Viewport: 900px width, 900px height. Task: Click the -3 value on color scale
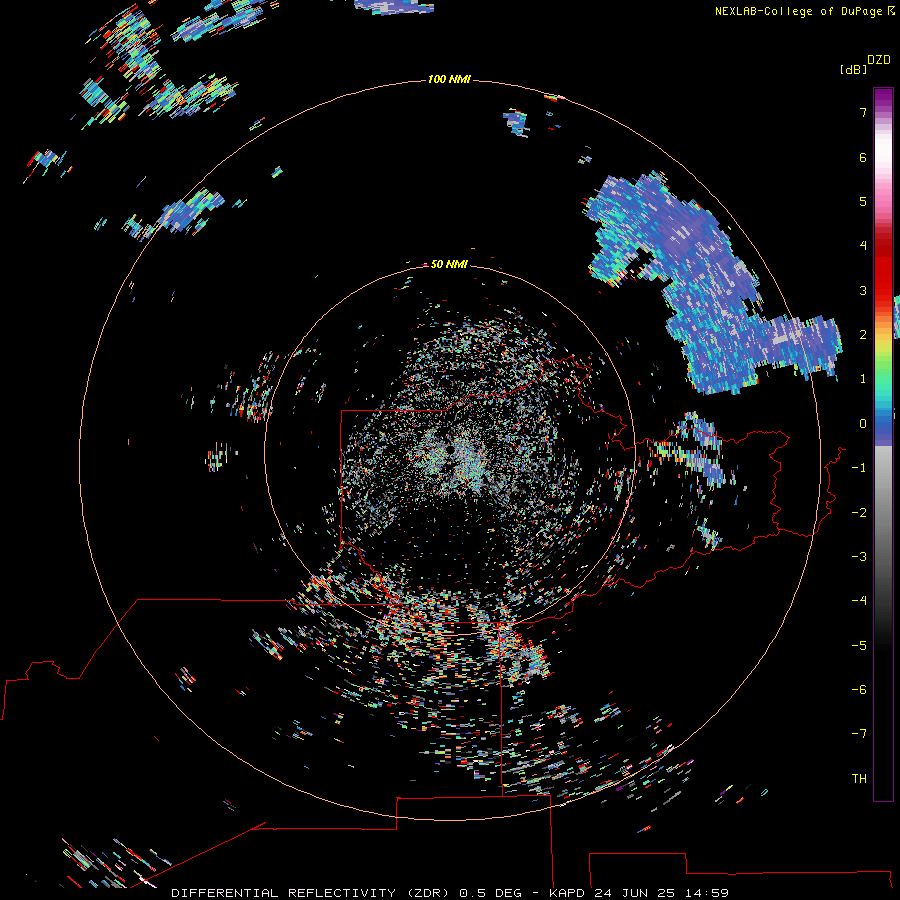859,557
